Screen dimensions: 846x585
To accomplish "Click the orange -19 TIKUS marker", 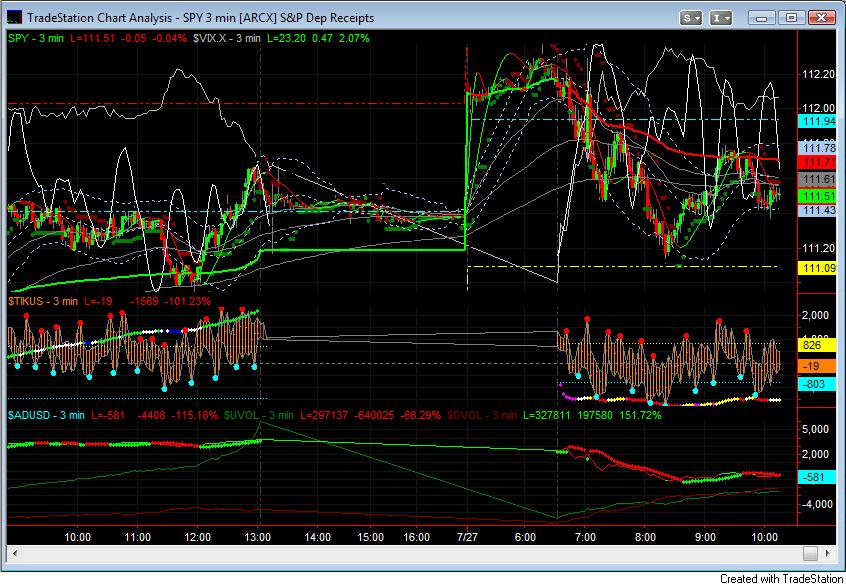I will coord(817,366).
